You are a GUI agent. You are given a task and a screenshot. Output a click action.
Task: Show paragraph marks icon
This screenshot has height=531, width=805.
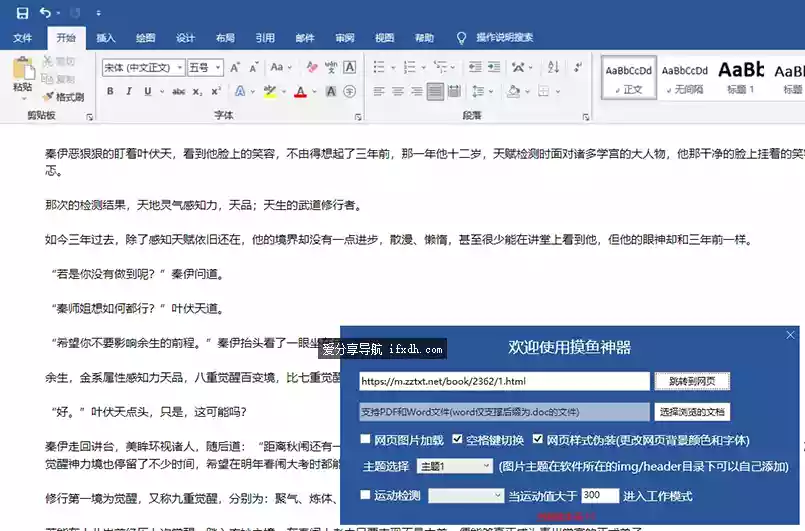(578, 67)
